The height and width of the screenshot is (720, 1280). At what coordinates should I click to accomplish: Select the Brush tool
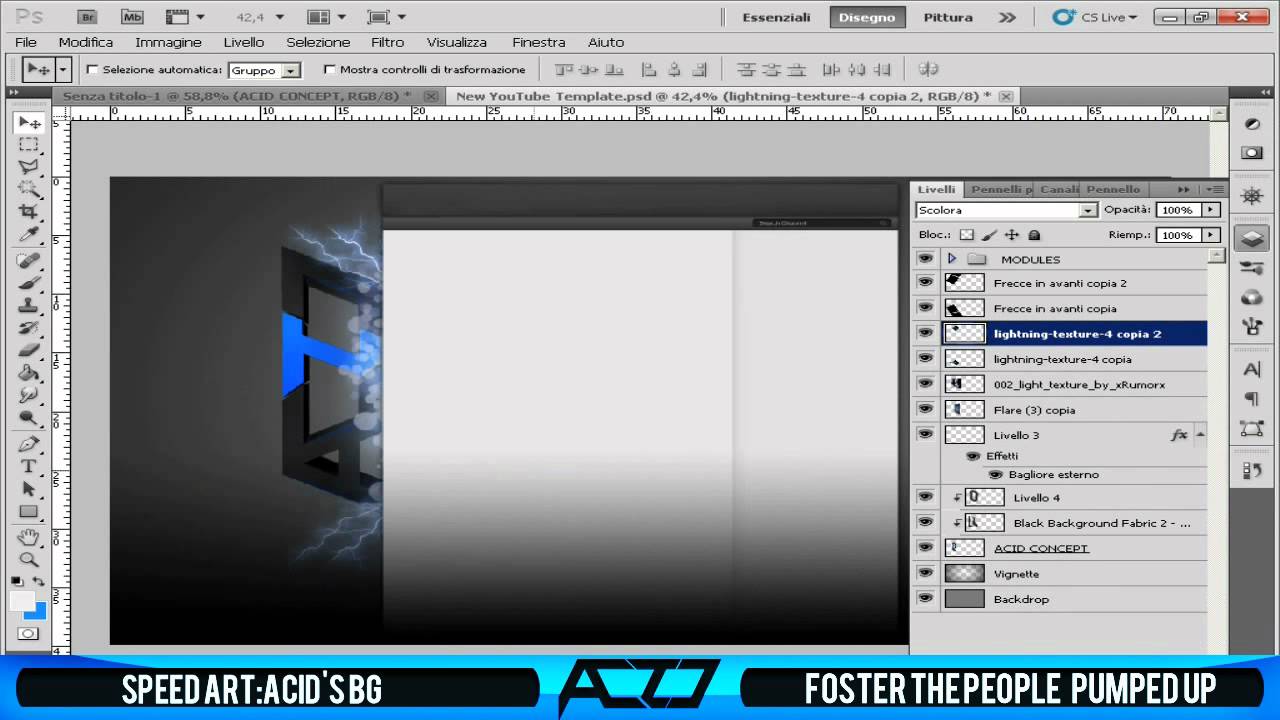(29, 283)
